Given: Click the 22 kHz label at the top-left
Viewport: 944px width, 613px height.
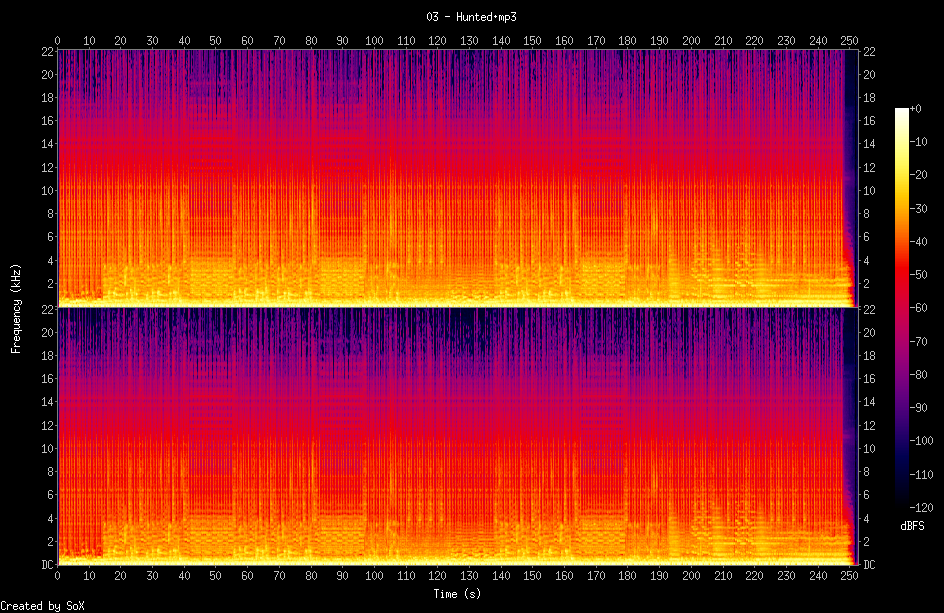Looking at the screenshot, I should [46, 51].
